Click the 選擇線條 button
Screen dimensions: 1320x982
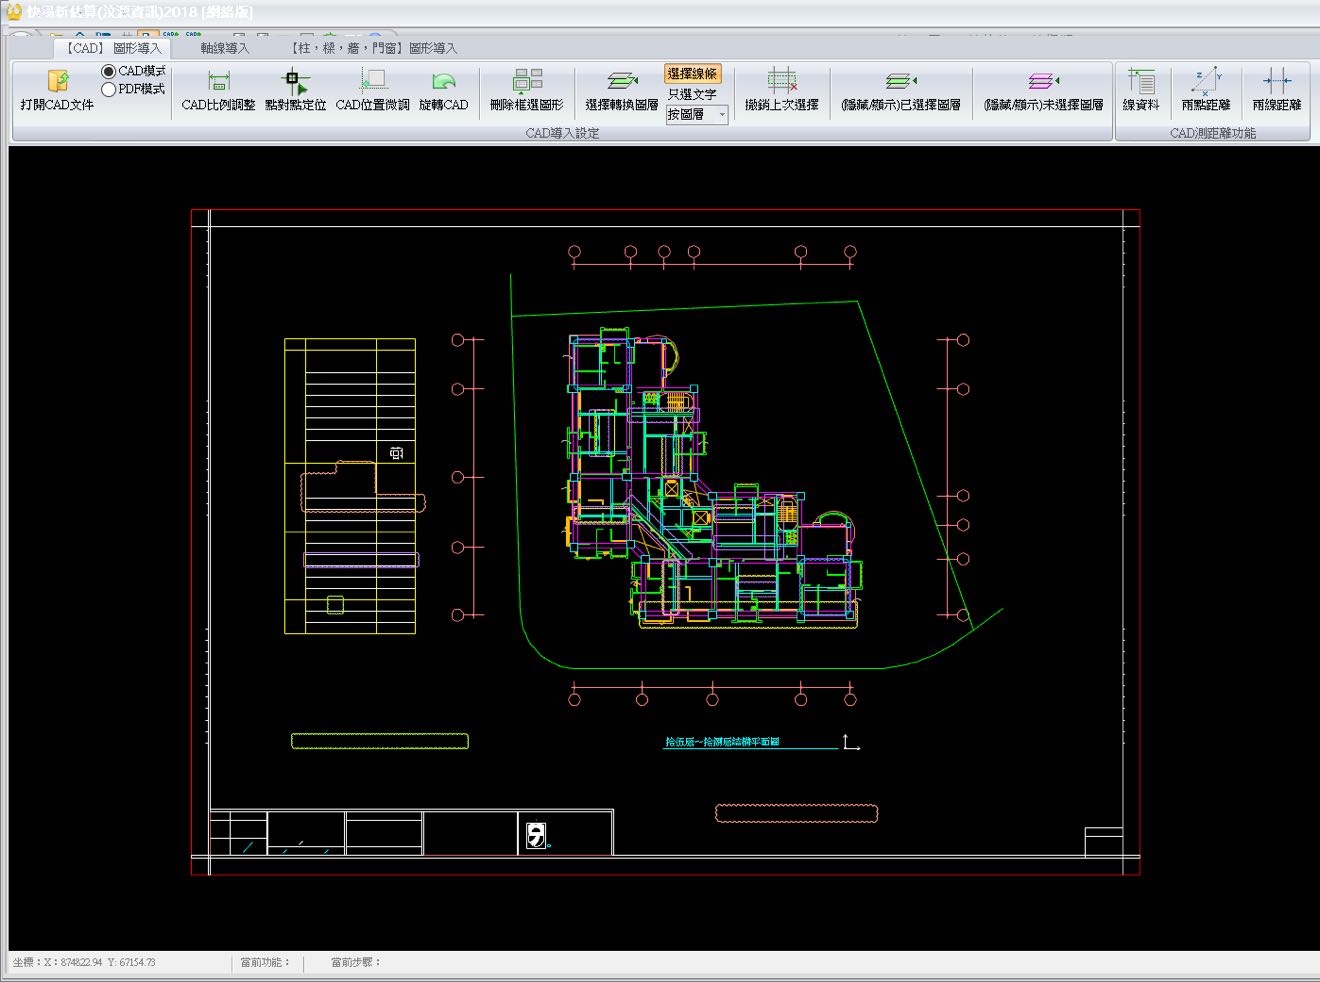[692, 74]
